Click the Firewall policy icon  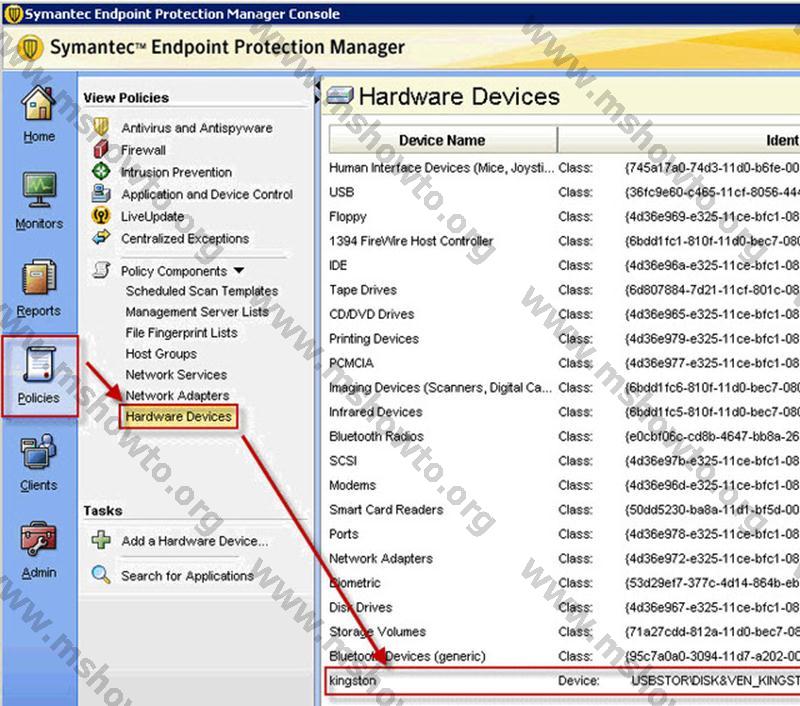point(101,149)
